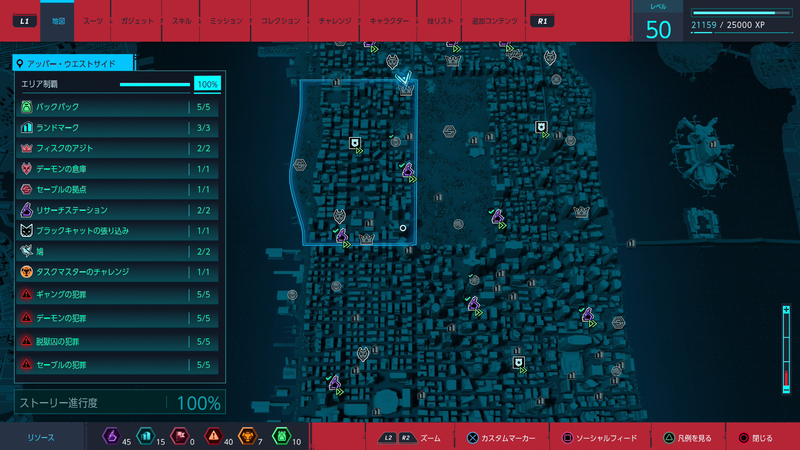Click the ストーリー進行度 100% panel
800x450 pixels.
coord(120,403)
